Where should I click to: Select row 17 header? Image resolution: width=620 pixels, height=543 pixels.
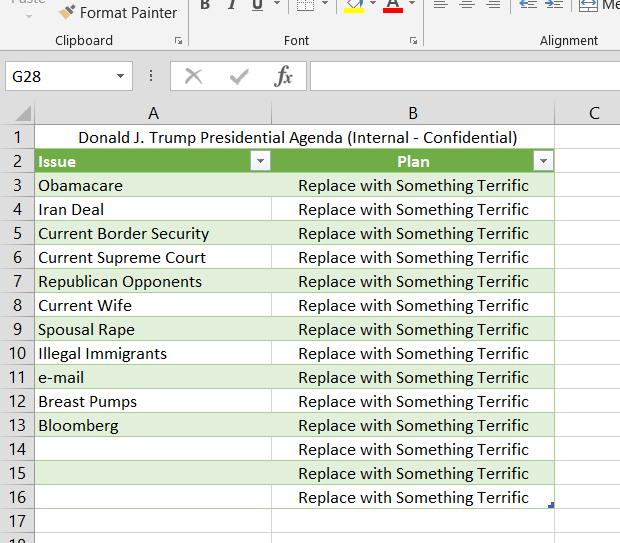coord(17,521)
